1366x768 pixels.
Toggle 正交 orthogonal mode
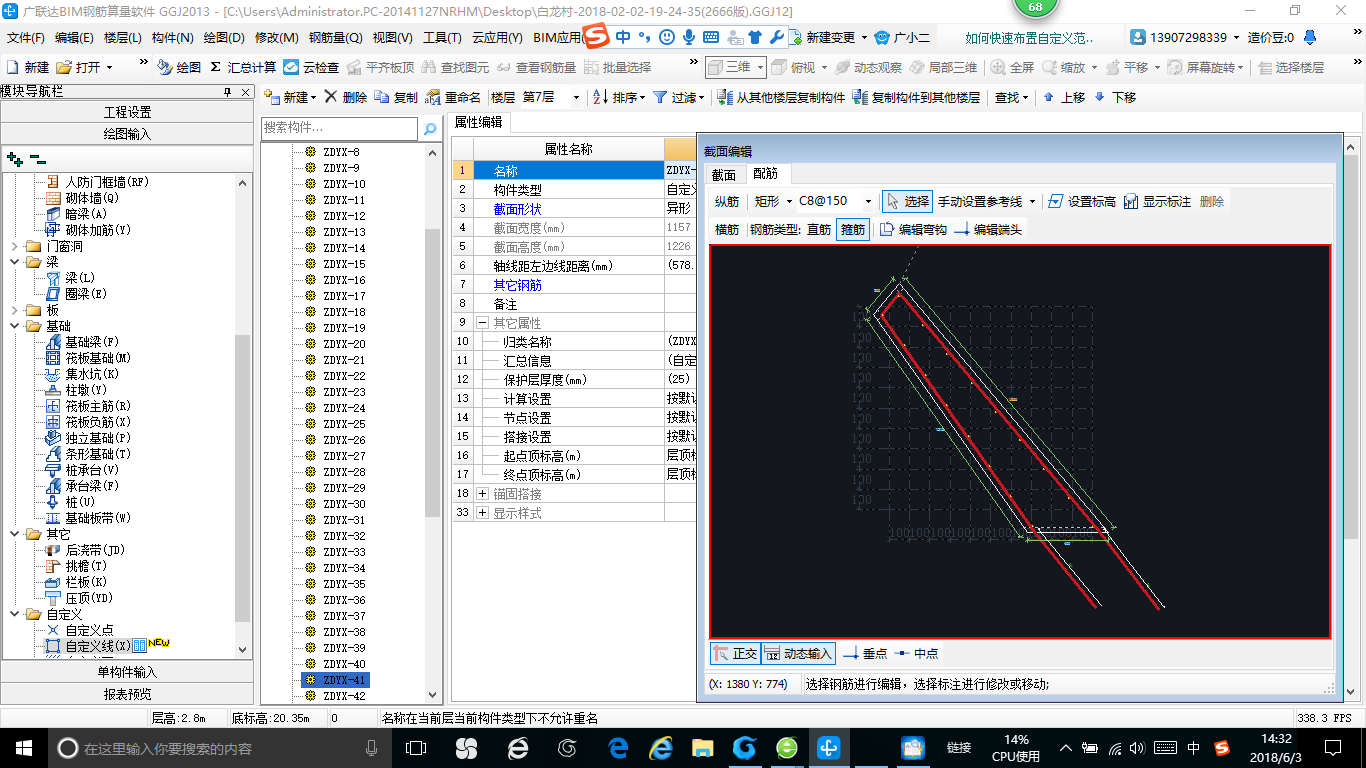735,653
